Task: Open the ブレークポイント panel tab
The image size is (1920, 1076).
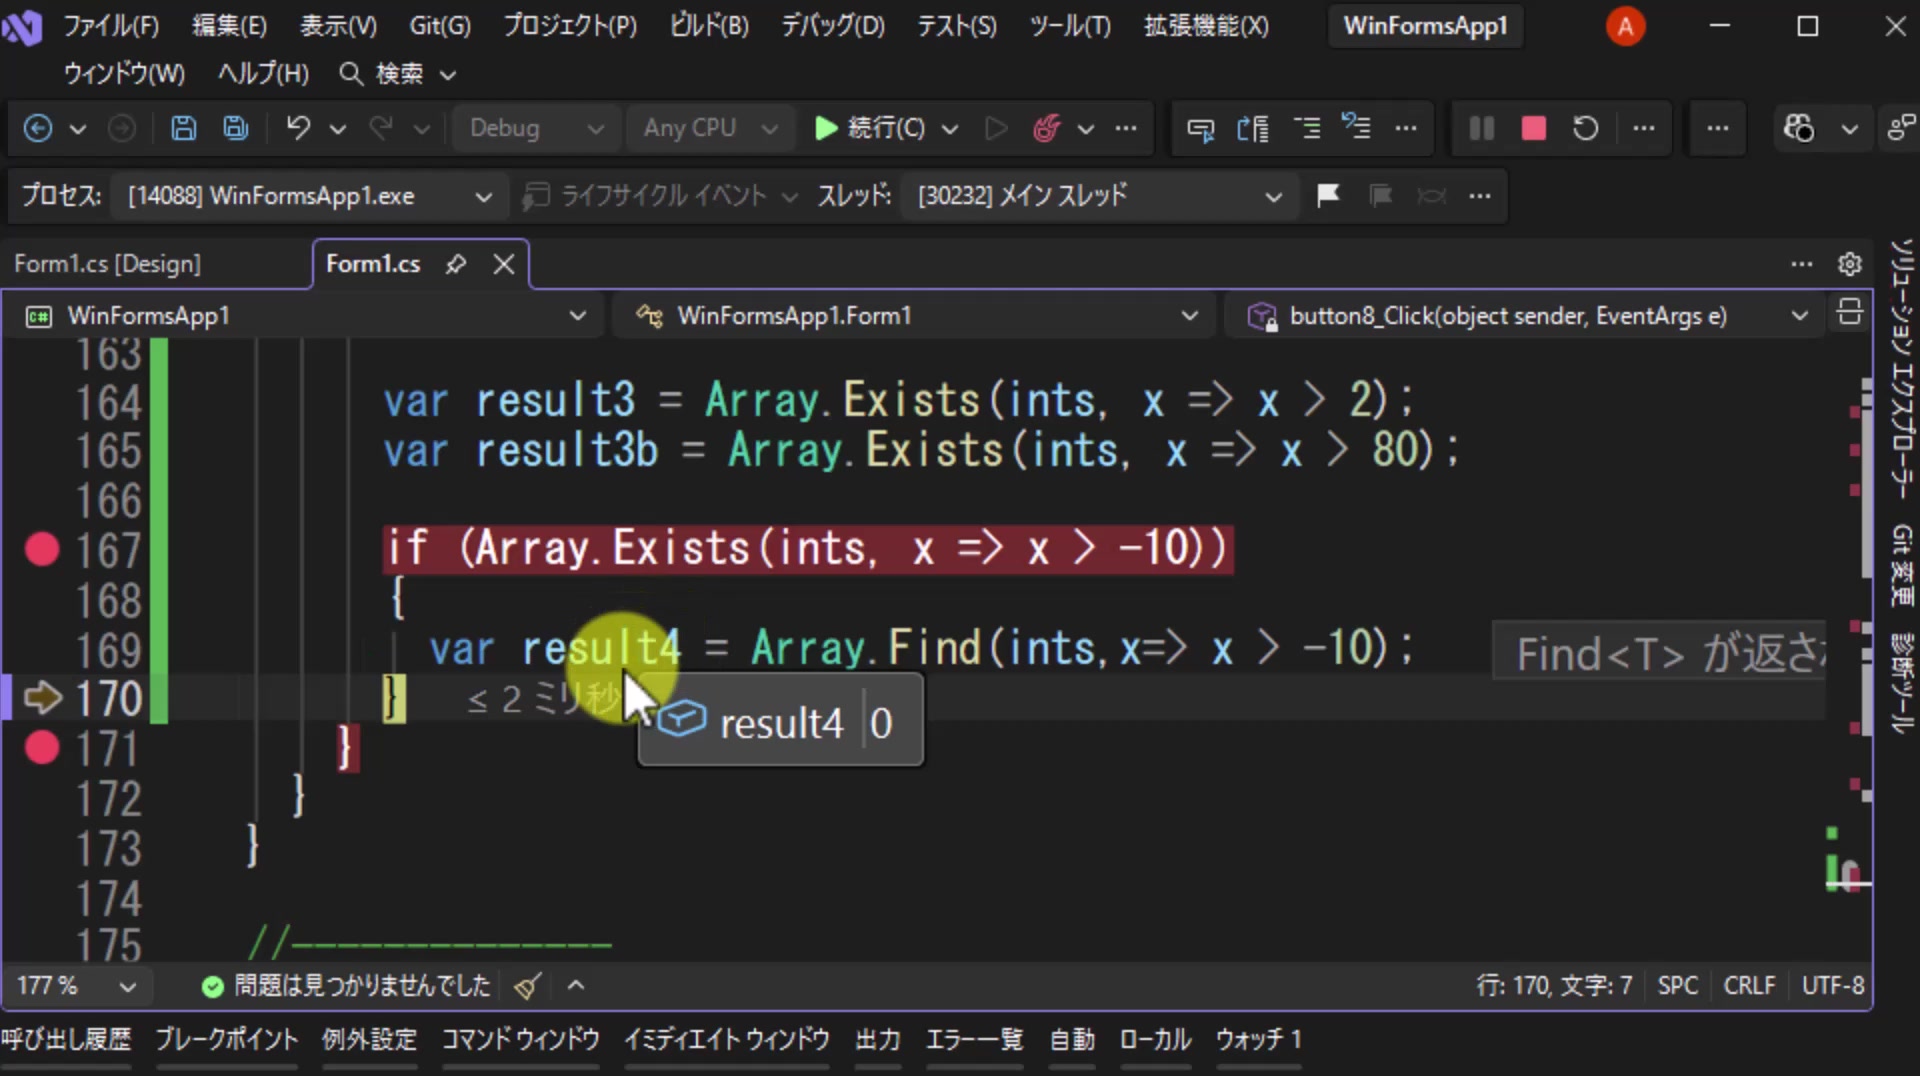Action: click(x=227, y=1040)
